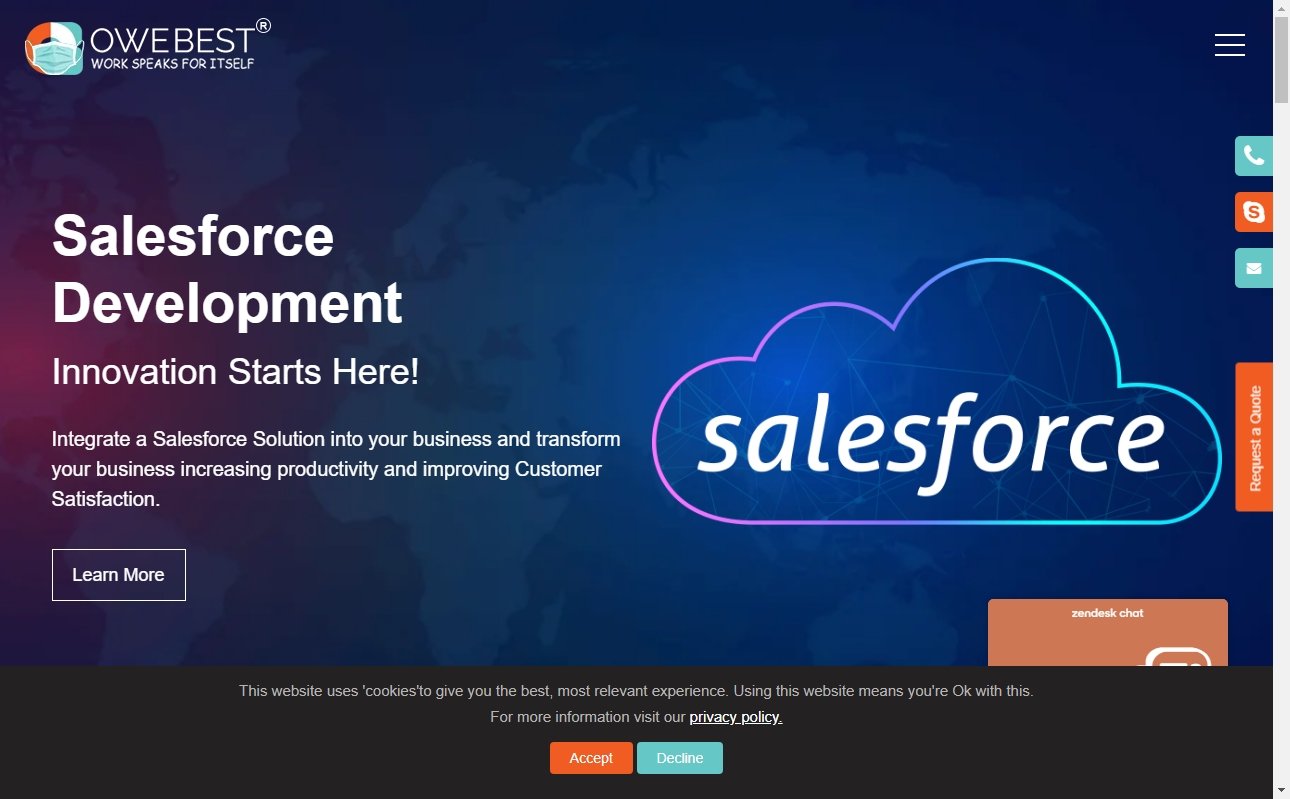Click the 'Innovation Starts Here!' text
This screenshot has height=799, width=1290.
235,372
